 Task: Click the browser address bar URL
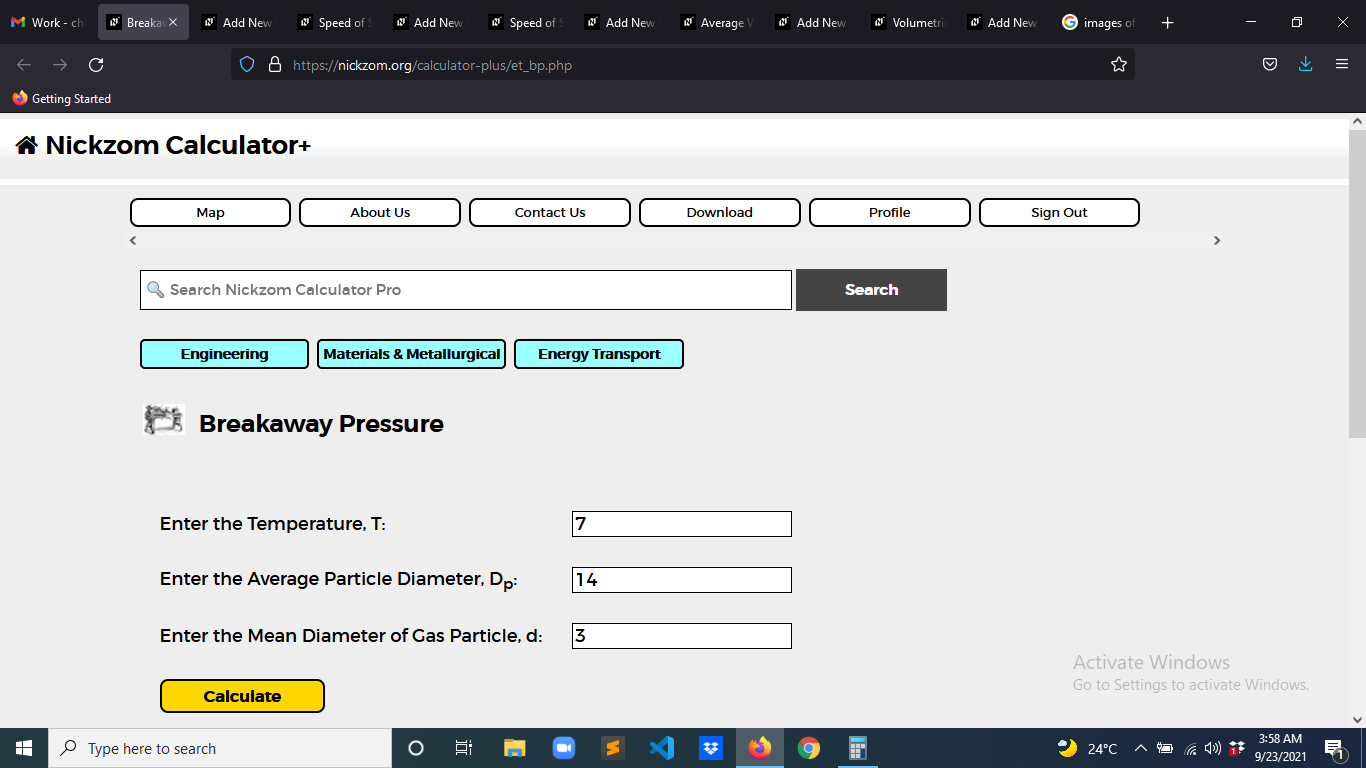pyautogui.click(x=432, y=65)
